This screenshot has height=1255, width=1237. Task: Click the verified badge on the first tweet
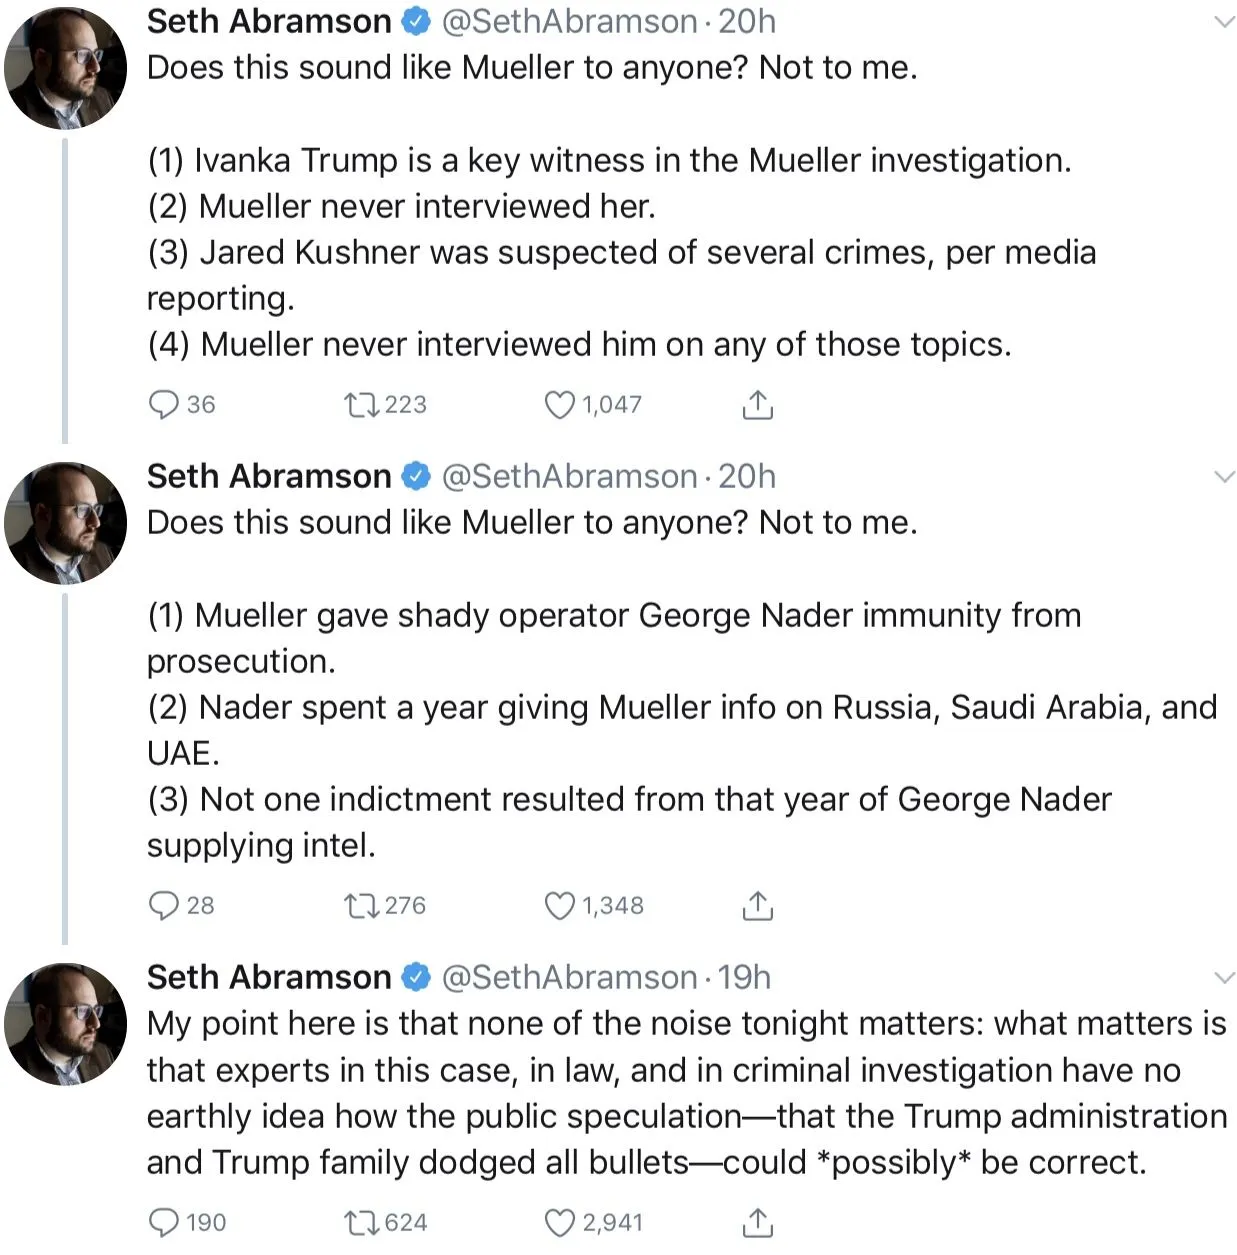[416, 21]
